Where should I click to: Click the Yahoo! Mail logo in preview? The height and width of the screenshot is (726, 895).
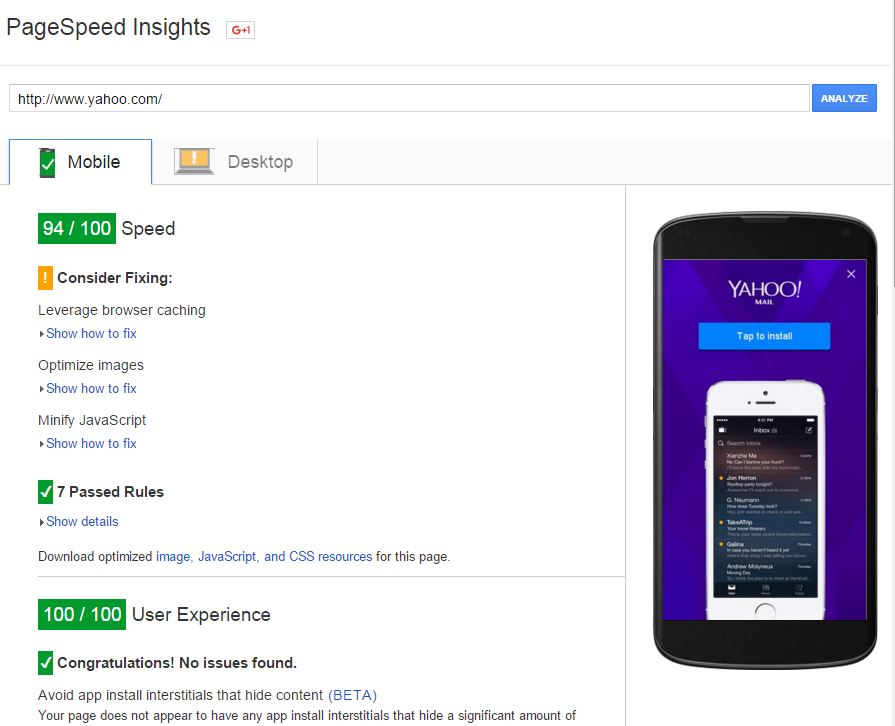tap(764, 292)
